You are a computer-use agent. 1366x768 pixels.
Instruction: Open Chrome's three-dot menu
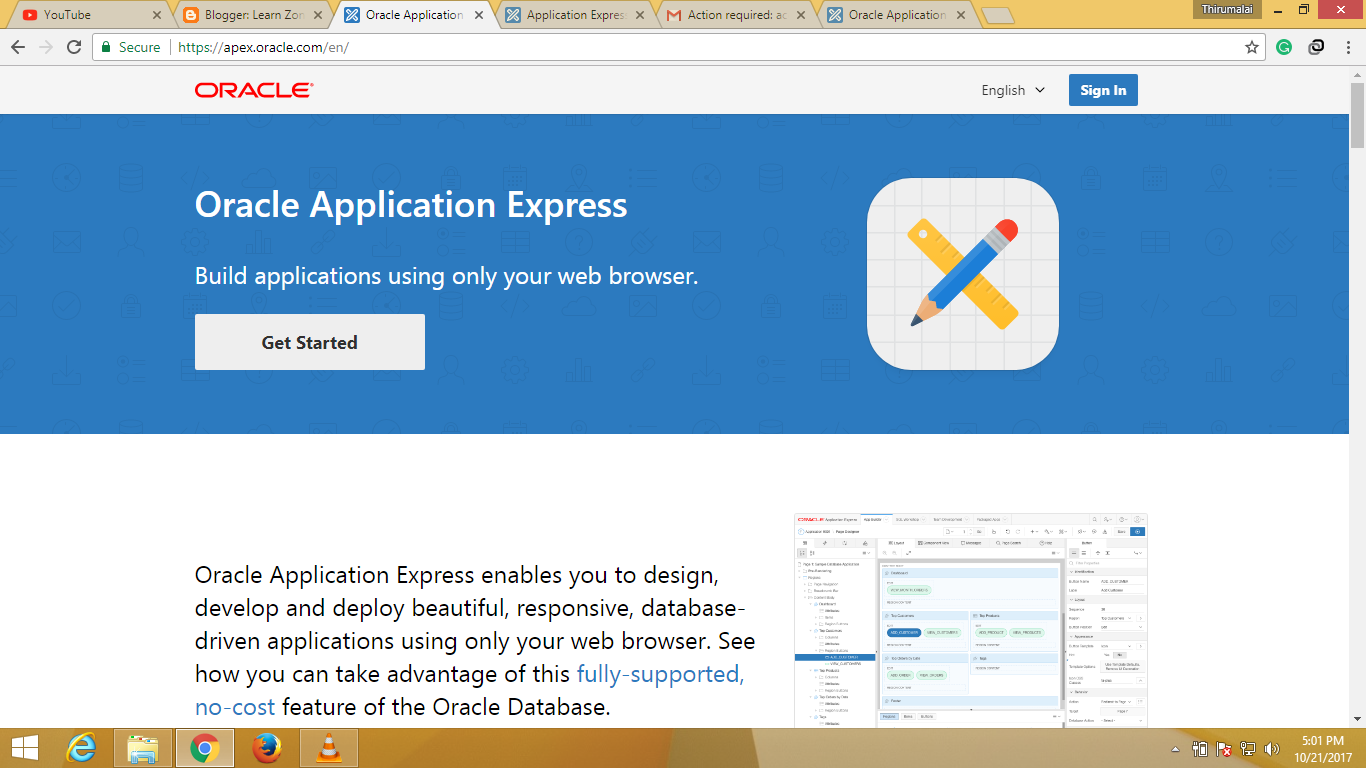[1346, 47]
